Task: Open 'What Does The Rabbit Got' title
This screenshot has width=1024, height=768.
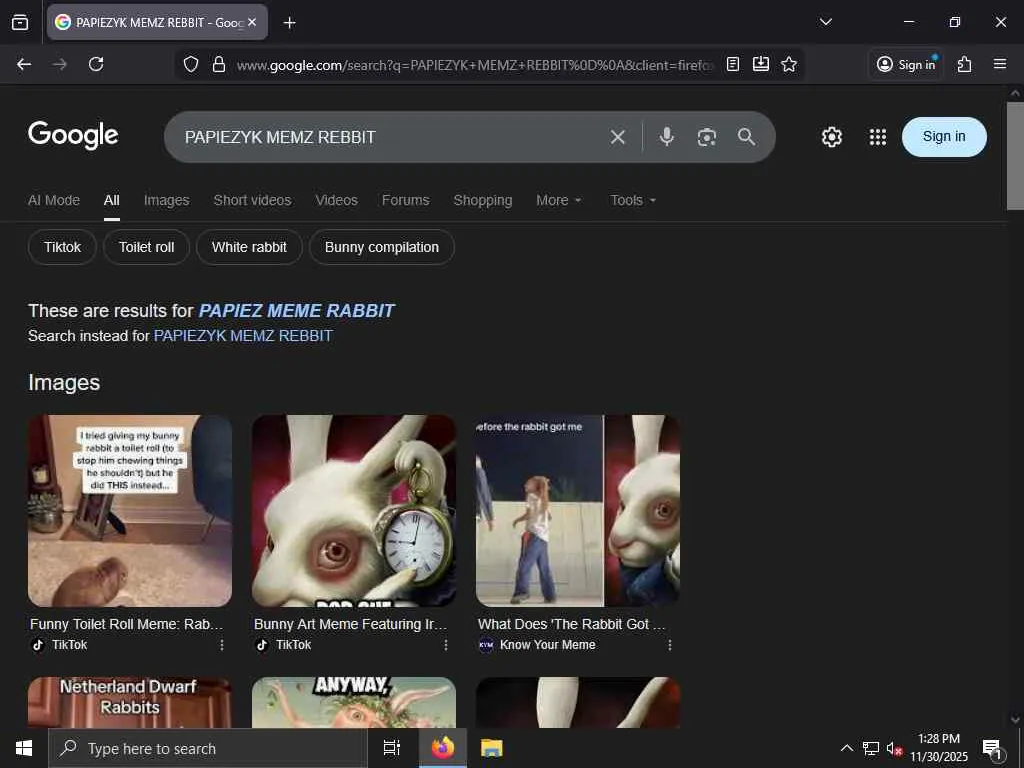Action: (x=571, y=624)
